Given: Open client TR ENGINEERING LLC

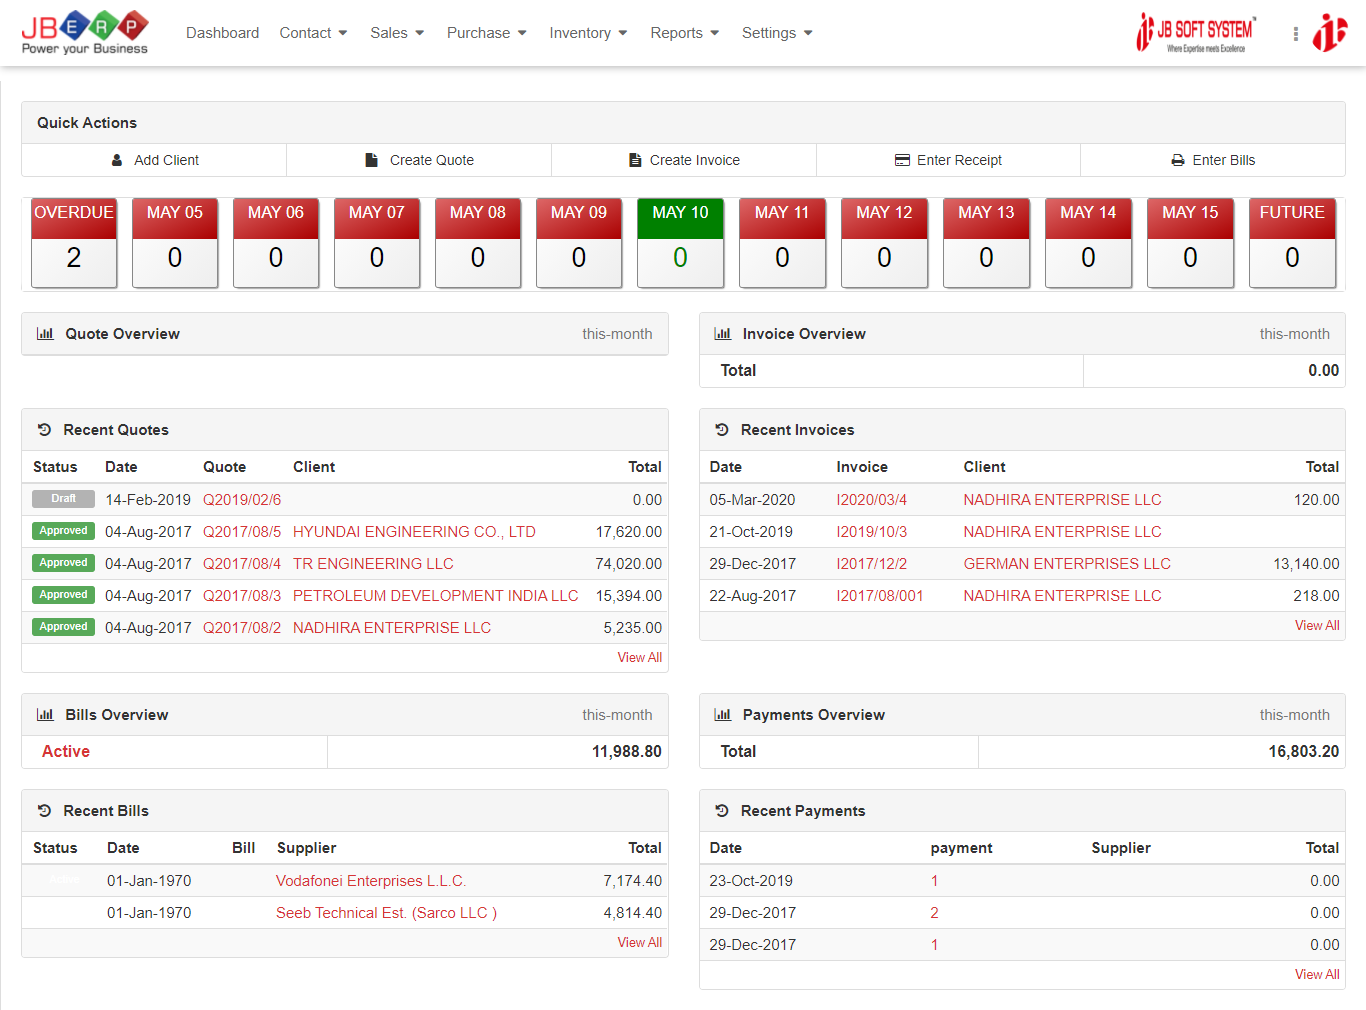Looking at the screenshot, I should [x=373, y=564].
